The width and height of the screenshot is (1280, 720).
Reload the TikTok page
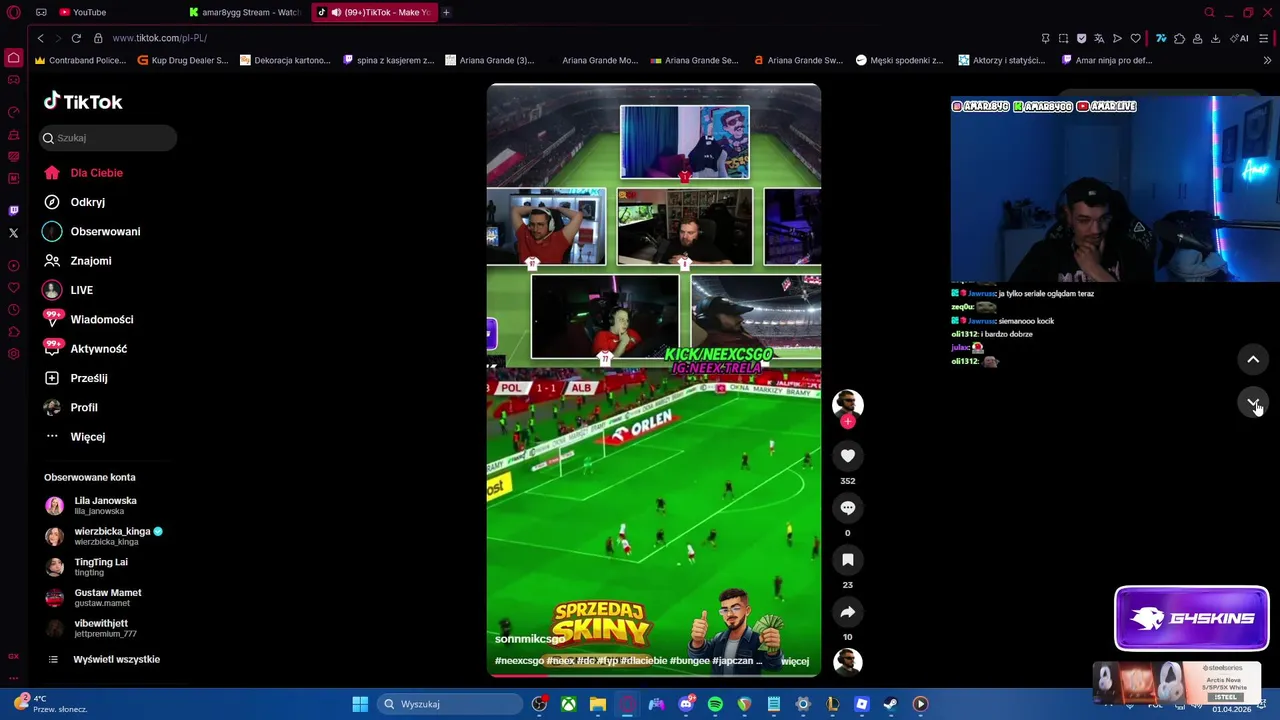click(76, 38)
